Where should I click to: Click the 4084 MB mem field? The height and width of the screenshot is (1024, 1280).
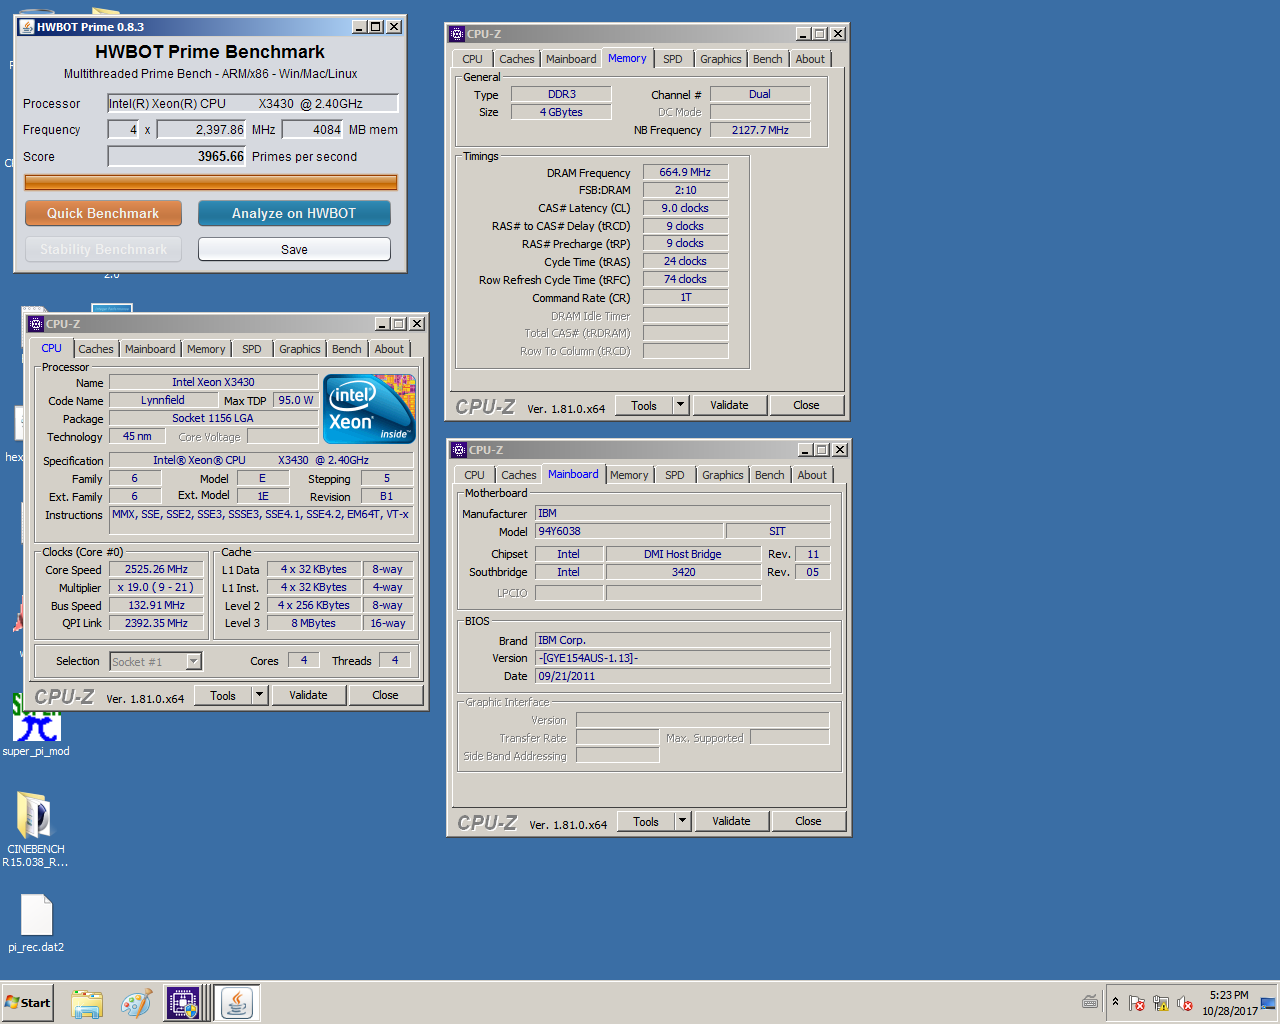[x=313, y=129]
